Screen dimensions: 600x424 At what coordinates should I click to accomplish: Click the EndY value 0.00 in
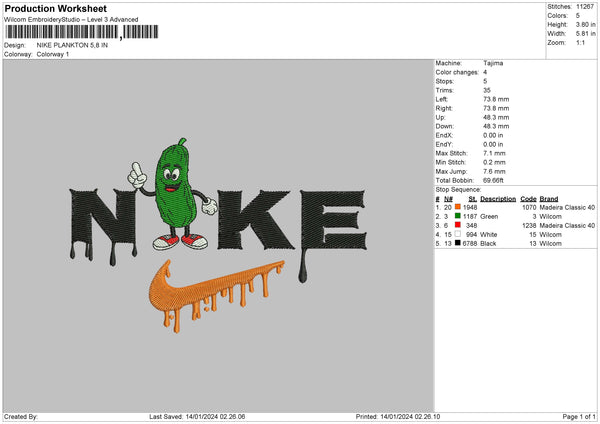[493, 144]
